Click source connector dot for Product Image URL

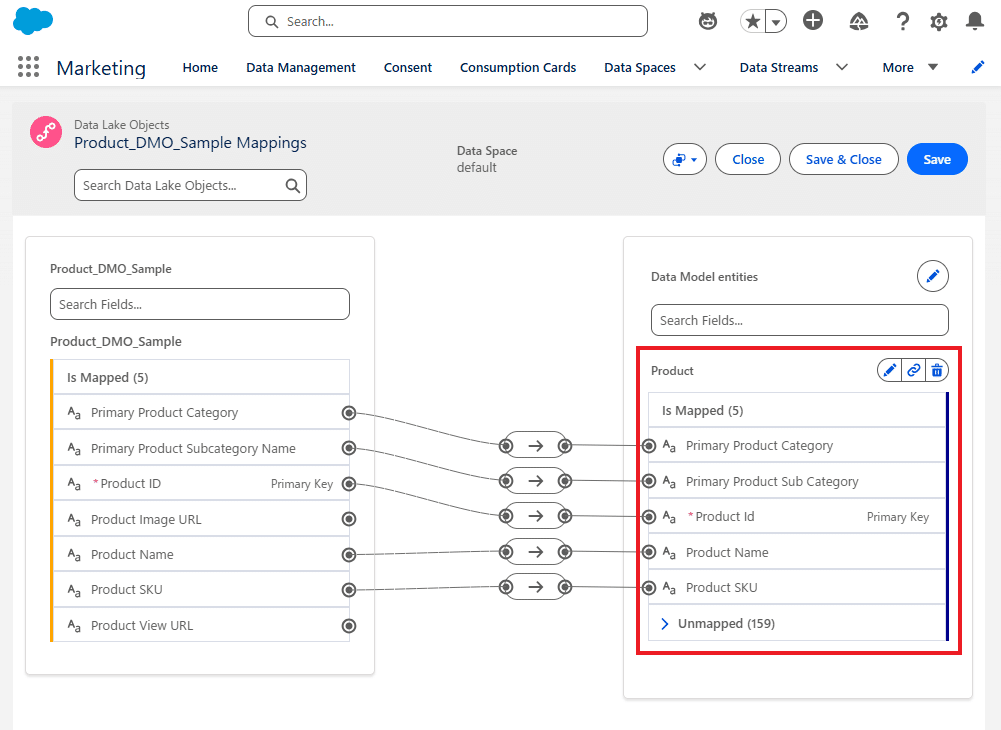[349, 519]
